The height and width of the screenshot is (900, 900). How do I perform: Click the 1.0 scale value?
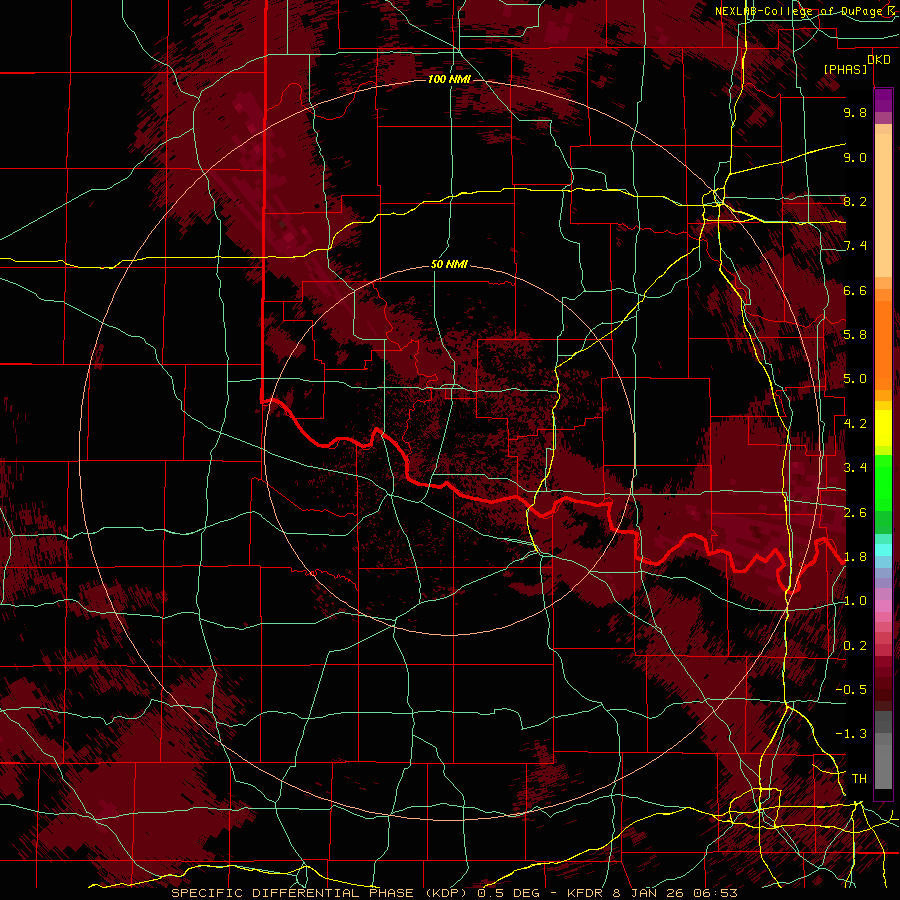pyautogui.click(x=855, y=601)
